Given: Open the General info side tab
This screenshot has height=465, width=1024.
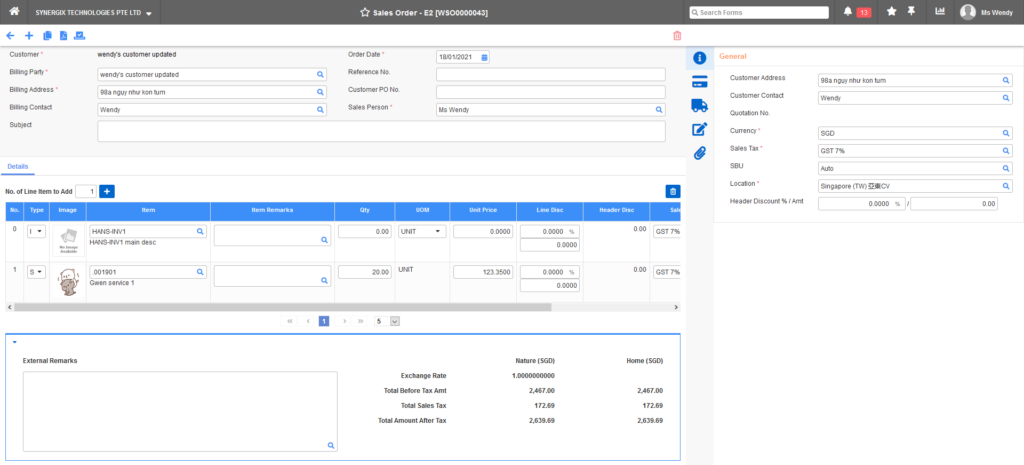Looking at the screenshot, I should tap(699, 57).
